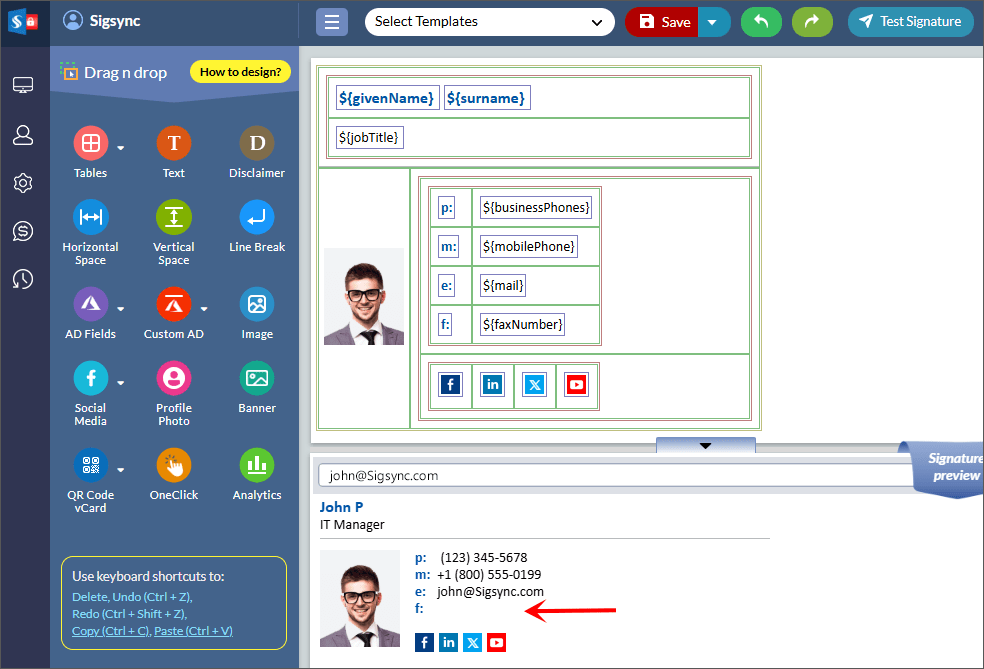Open the hamburger menu button

tap(332, 22)
